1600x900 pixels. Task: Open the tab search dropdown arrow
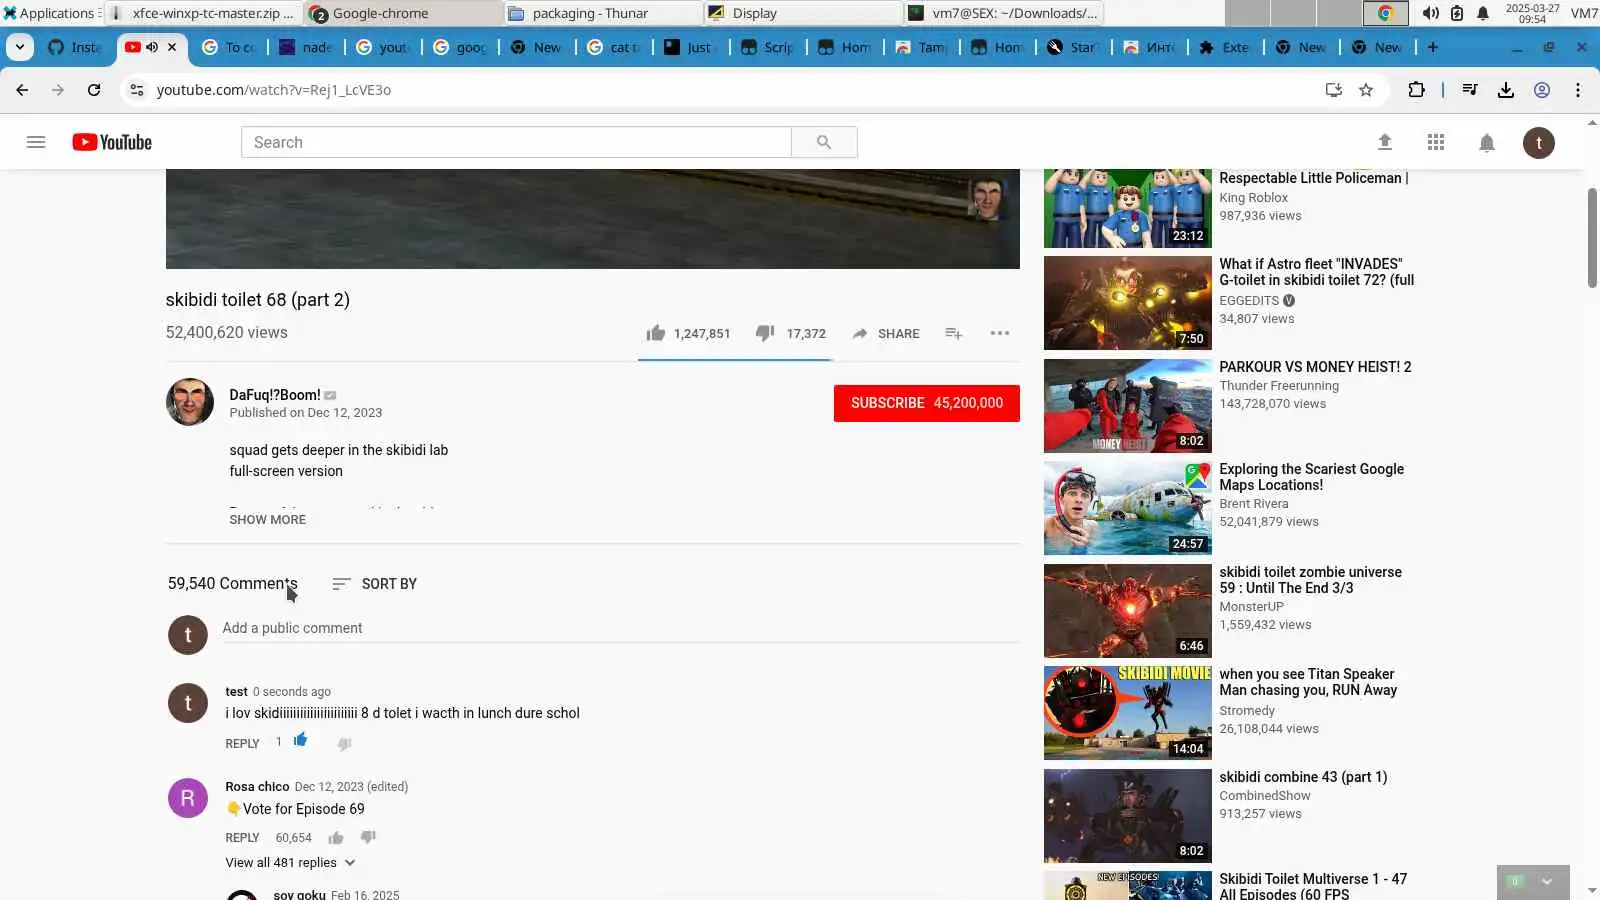click(20, 47)
